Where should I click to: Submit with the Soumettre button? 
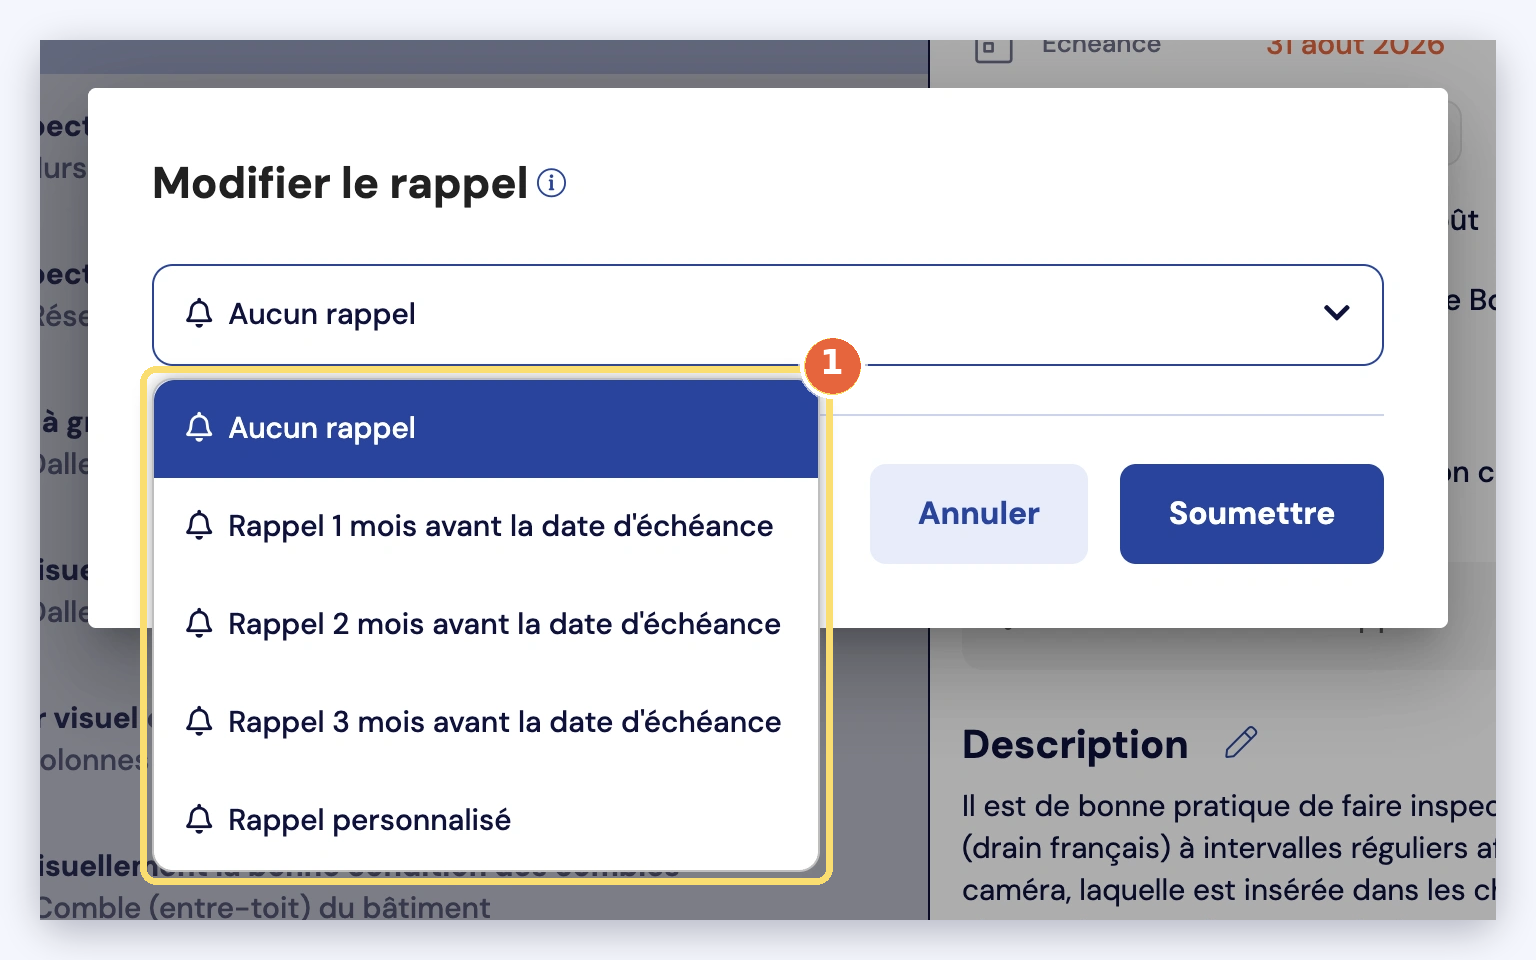(x=1252, y=514)
